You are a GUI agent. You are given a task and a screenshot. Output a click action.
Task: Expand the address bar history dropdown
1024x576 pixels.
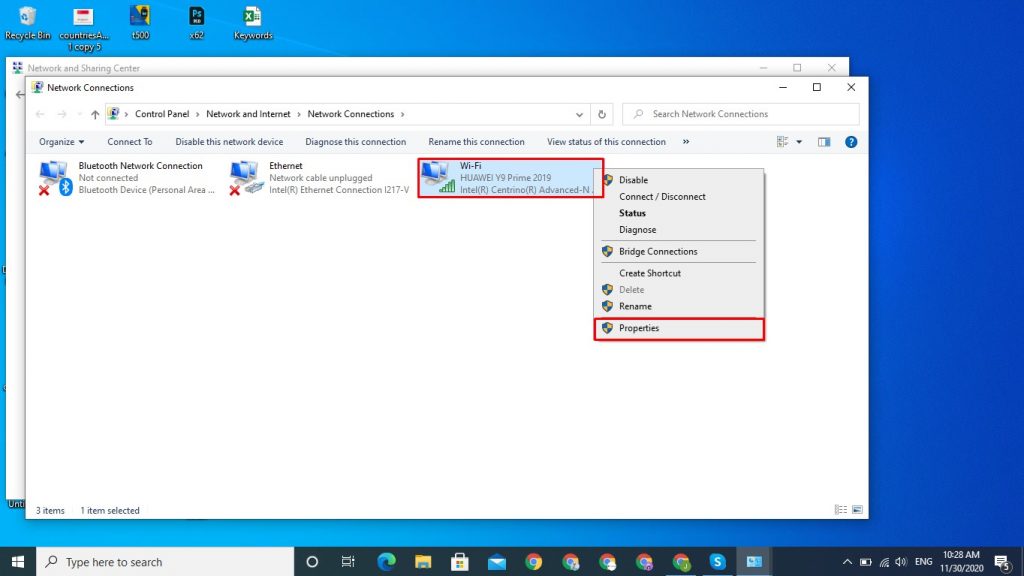tap(580, 114)
